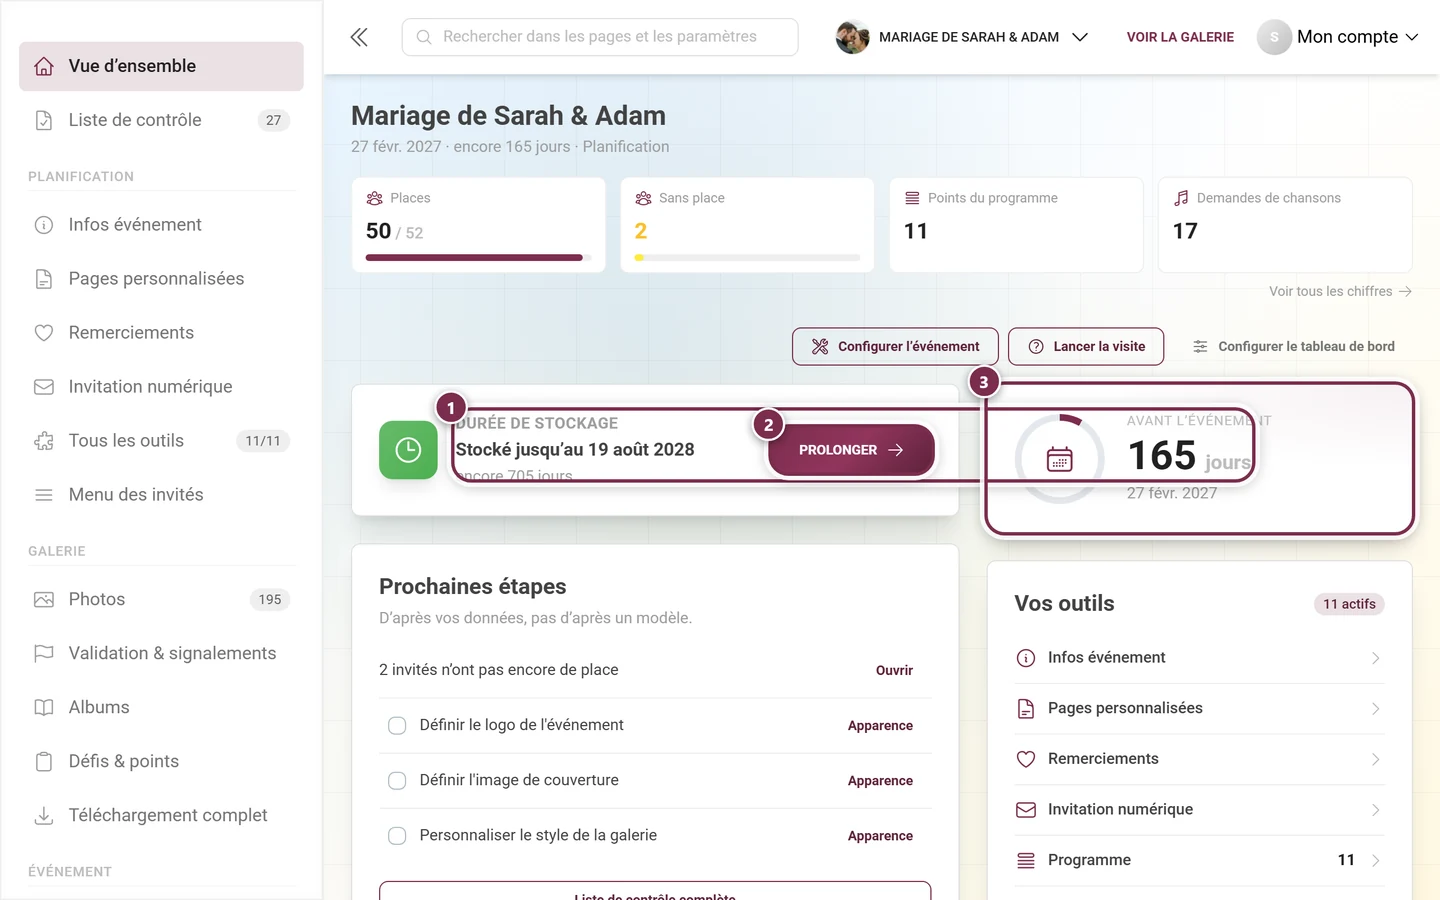Check the Définir l'image de couverture task
The height and width of the screenshot is (900, 1440).
[397, 781]
